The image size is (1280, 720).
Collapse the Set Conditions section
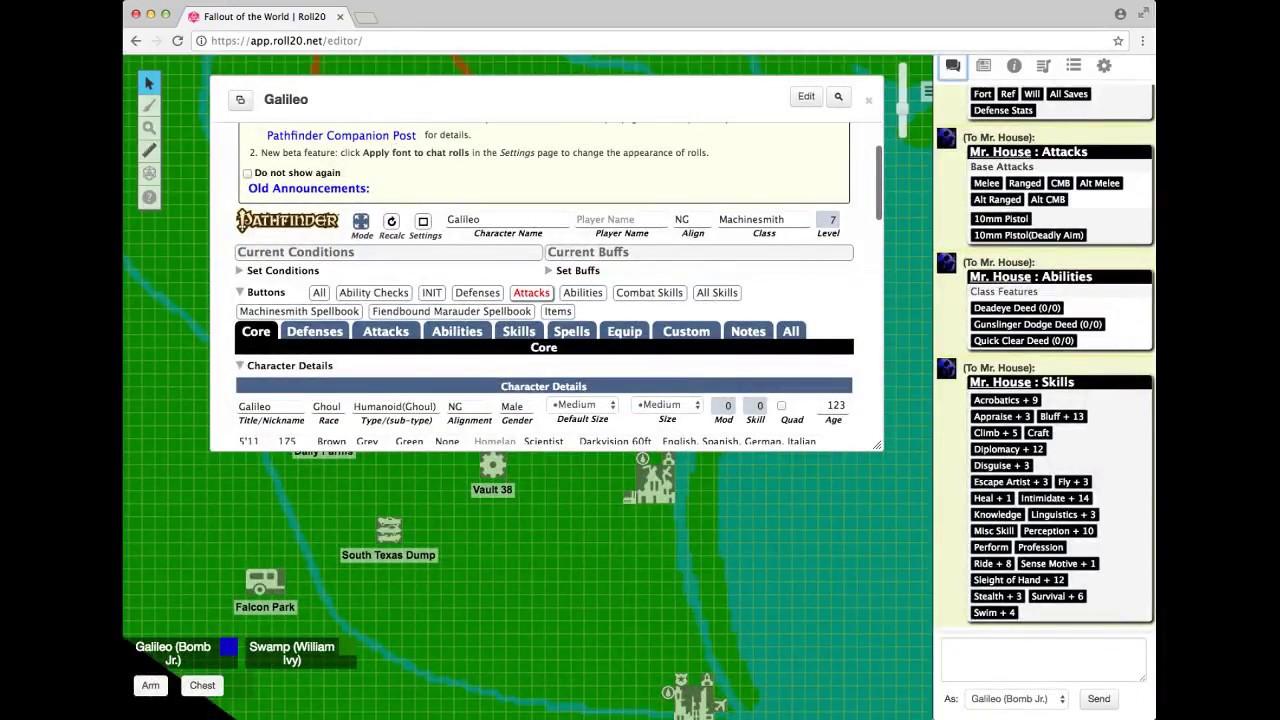[x=240, y=270]
